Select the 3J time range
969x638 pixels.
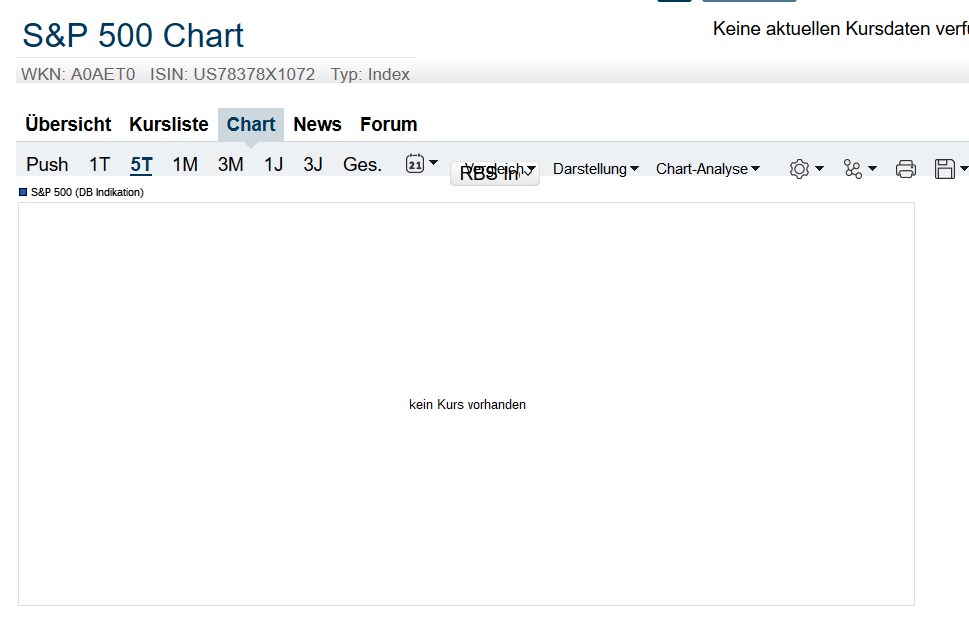coord(313,164)
